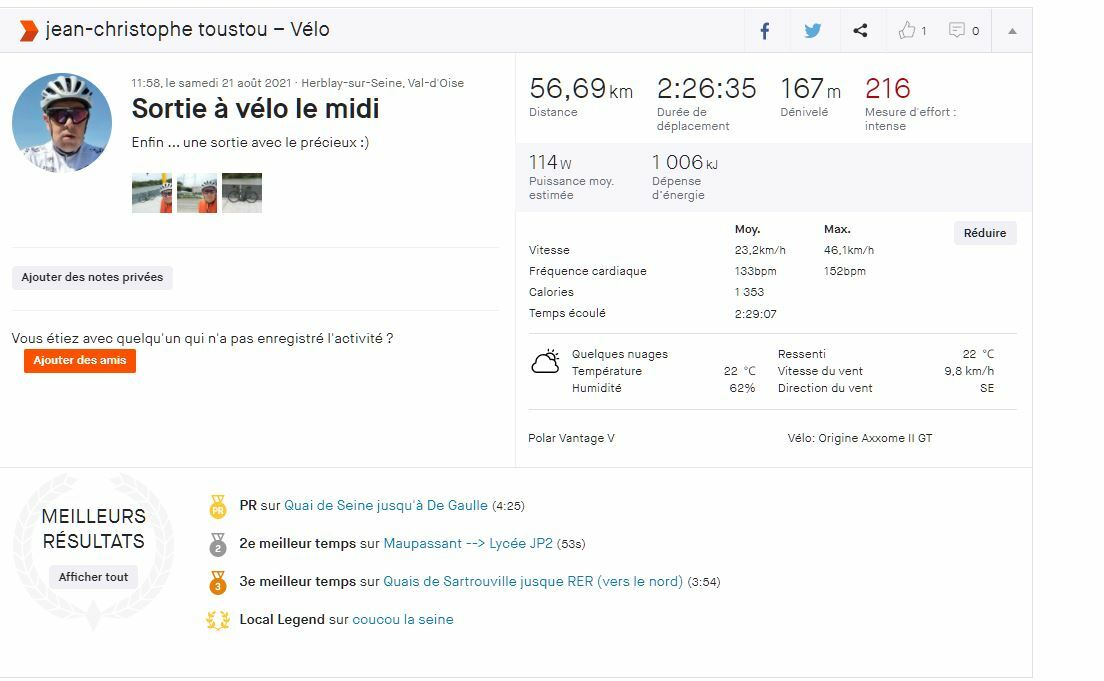Viewport: 1104px width, 681px height.
Task: Add private notes via Ajouter des notes privées
Action: coord(92,278)
